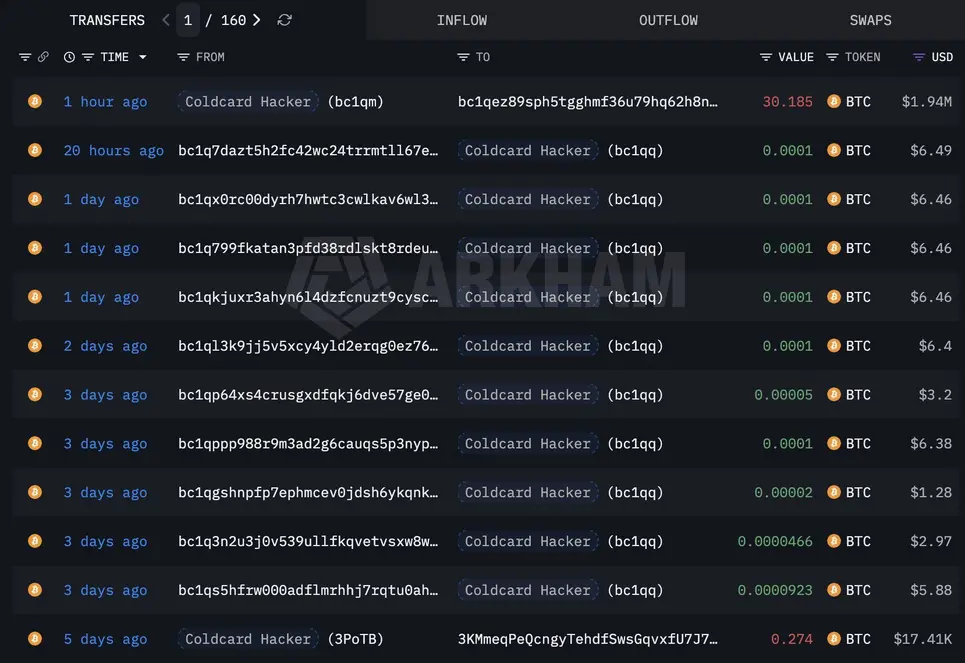Open address bc1q799fkatan3pfd38rdlskt8rdeu
The image size is (965, 663).
308,248
